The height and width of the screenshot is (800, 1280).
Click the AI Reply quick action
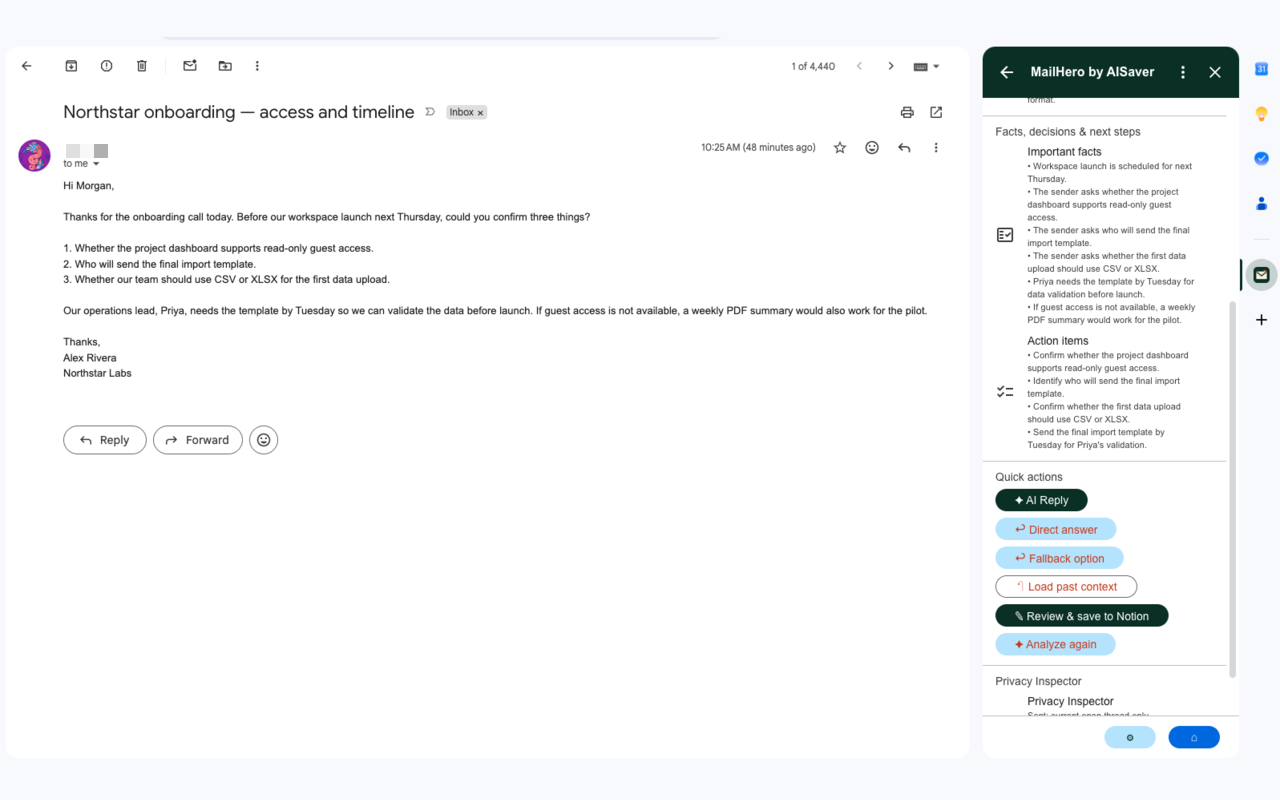coord(1041,500)
